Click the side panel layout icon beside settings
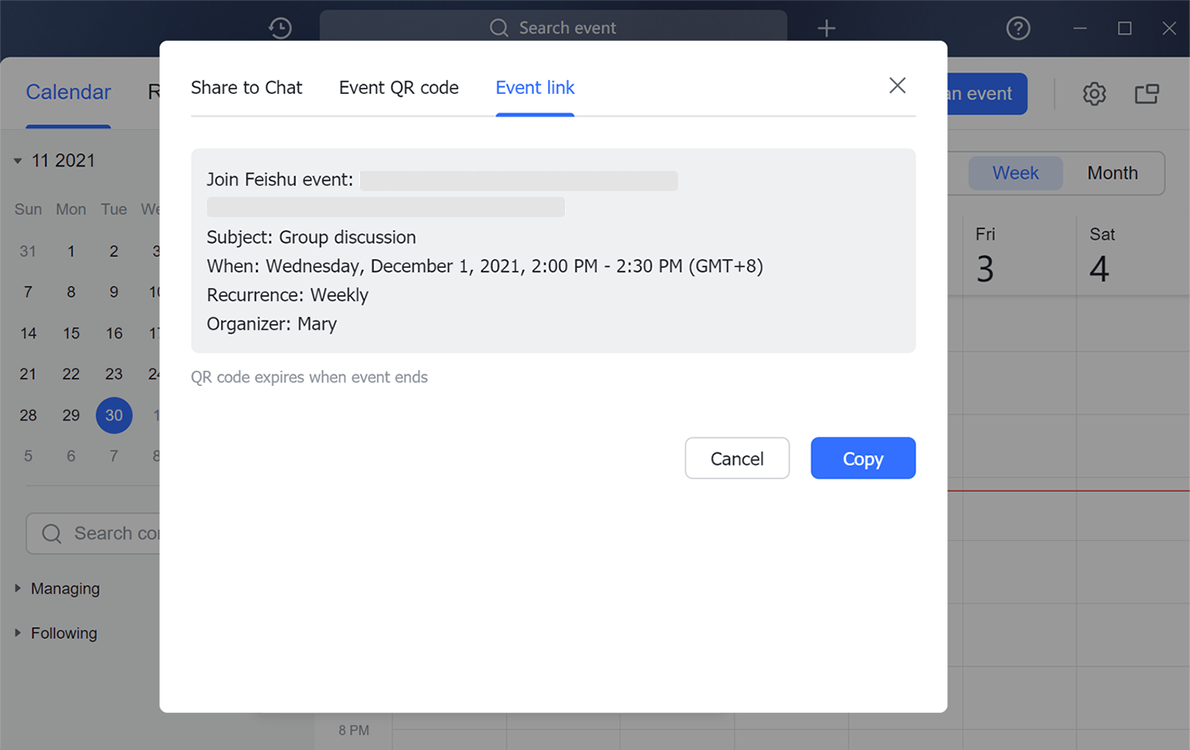 click(x=1146, y=93)
